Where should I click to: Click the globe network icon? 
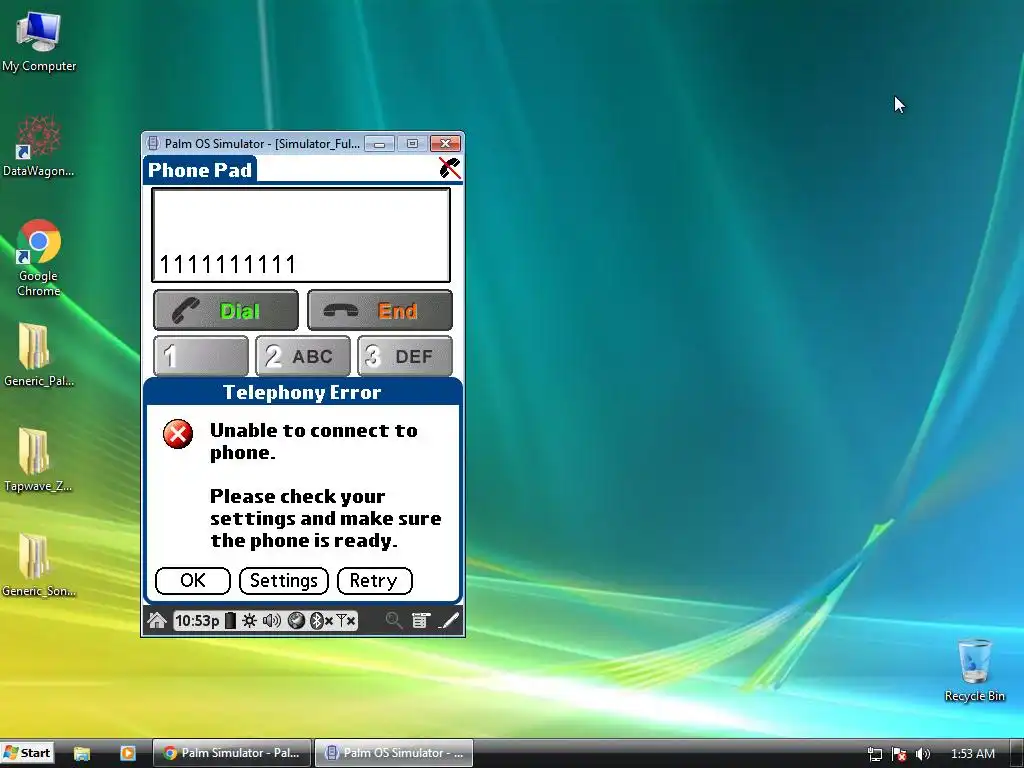click(x=296, y=620)
